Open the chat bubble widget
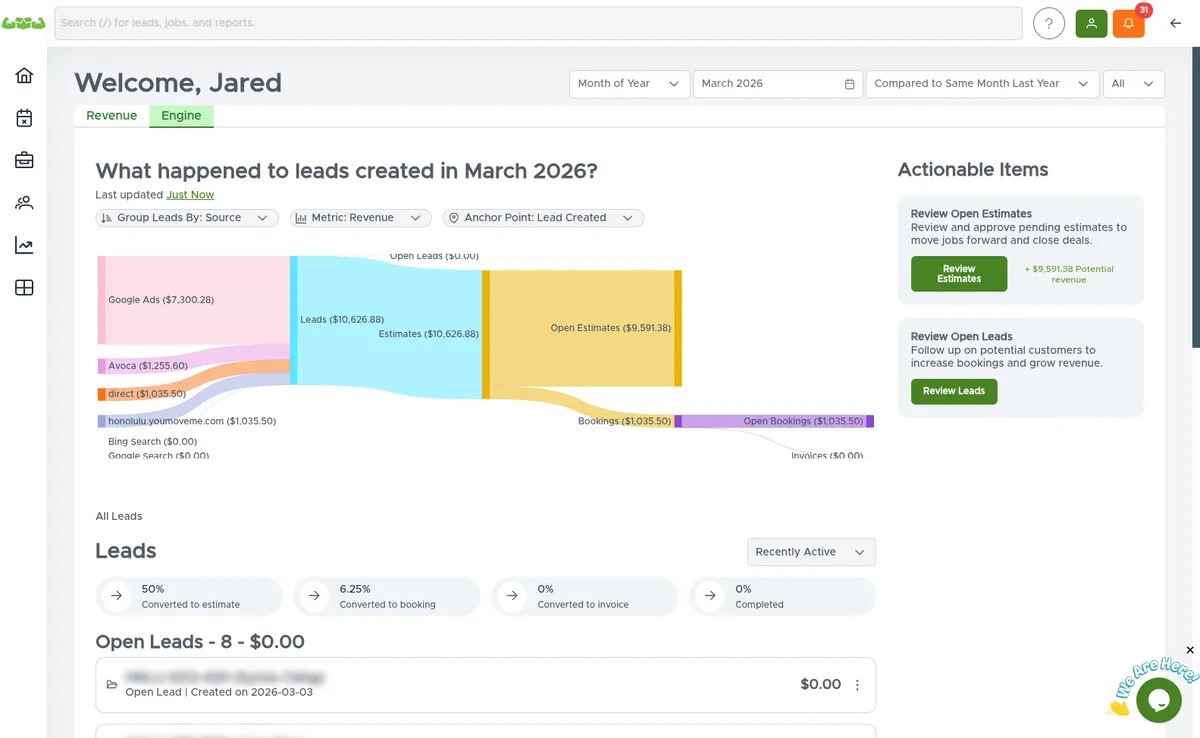Screen dimensions: 1200x738 point(1158,700)
